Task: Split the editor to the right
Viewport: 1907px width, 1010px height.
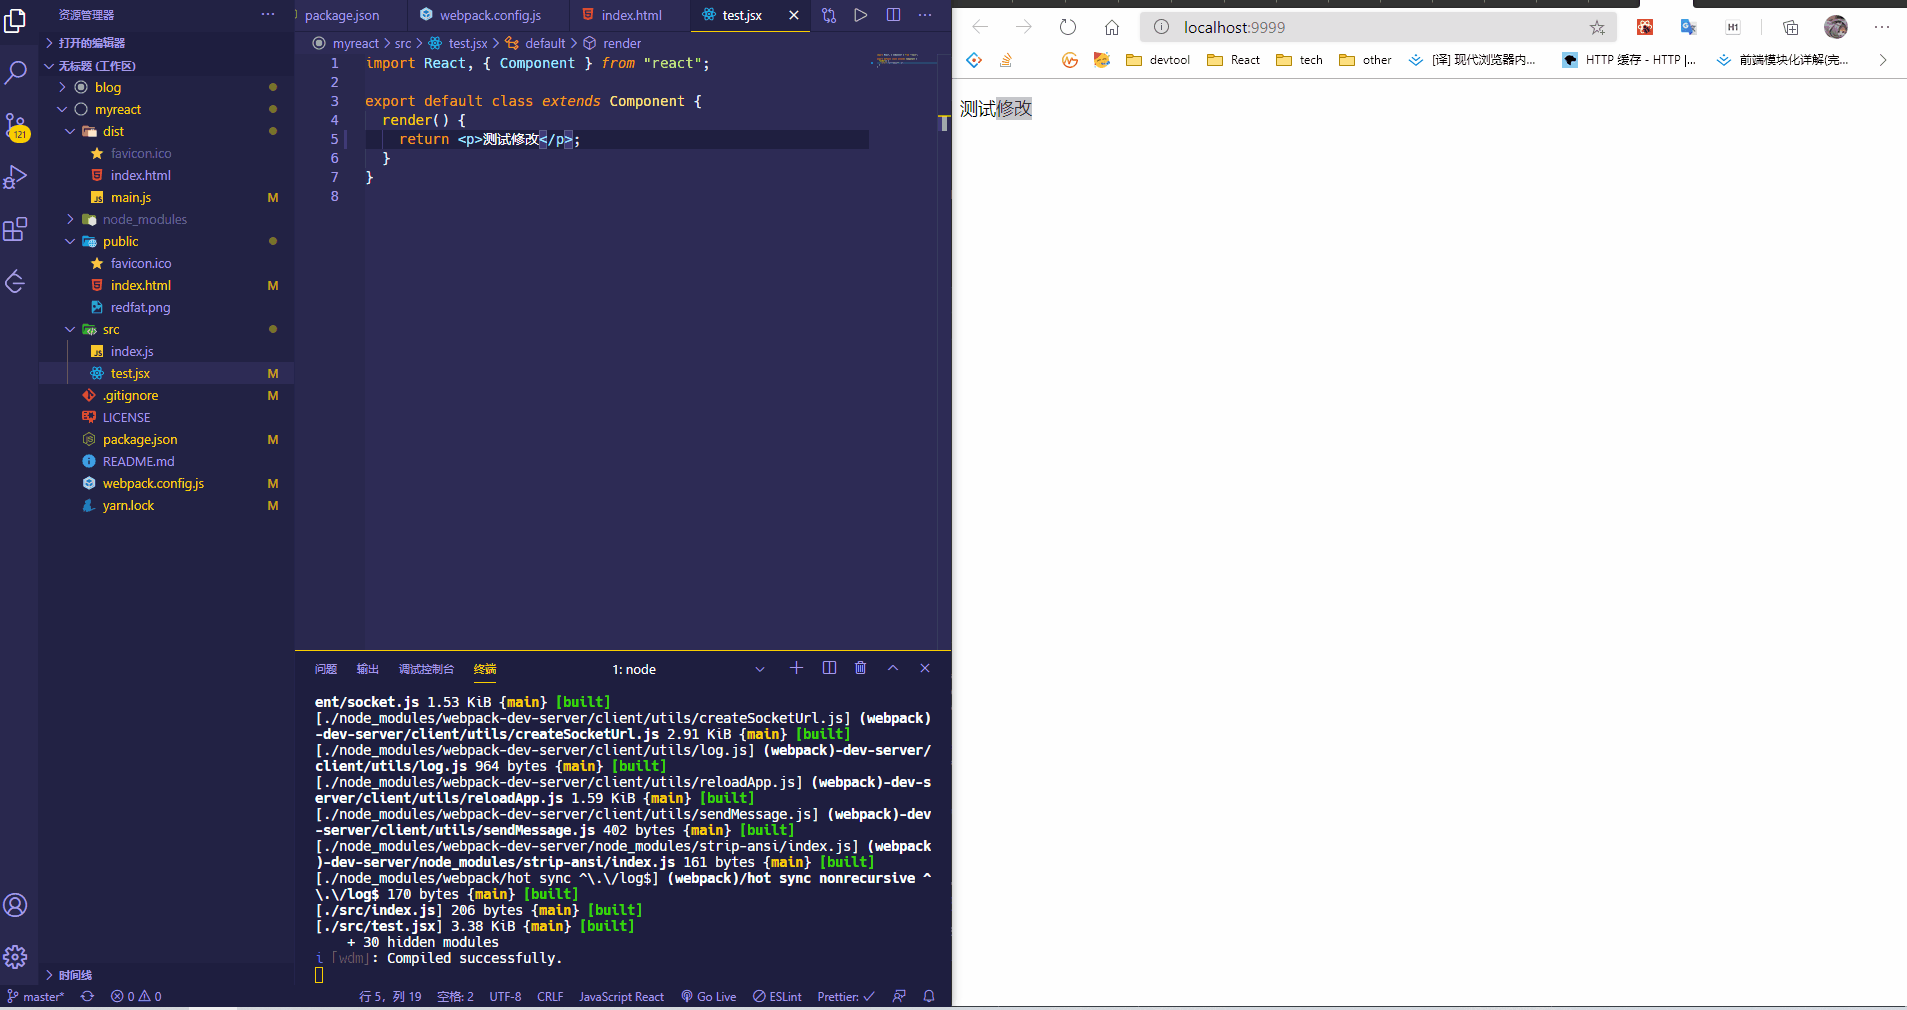Action: click(x=893, y=15)
